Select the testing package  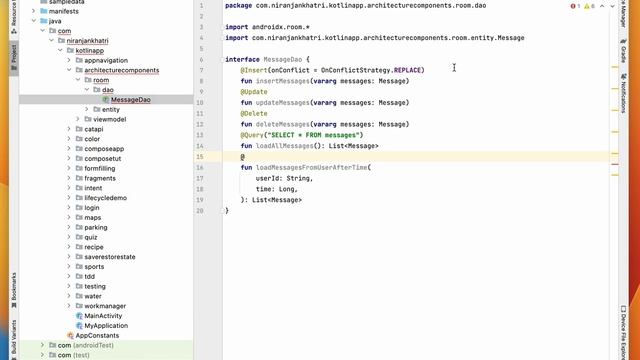[x=95, y=286]
